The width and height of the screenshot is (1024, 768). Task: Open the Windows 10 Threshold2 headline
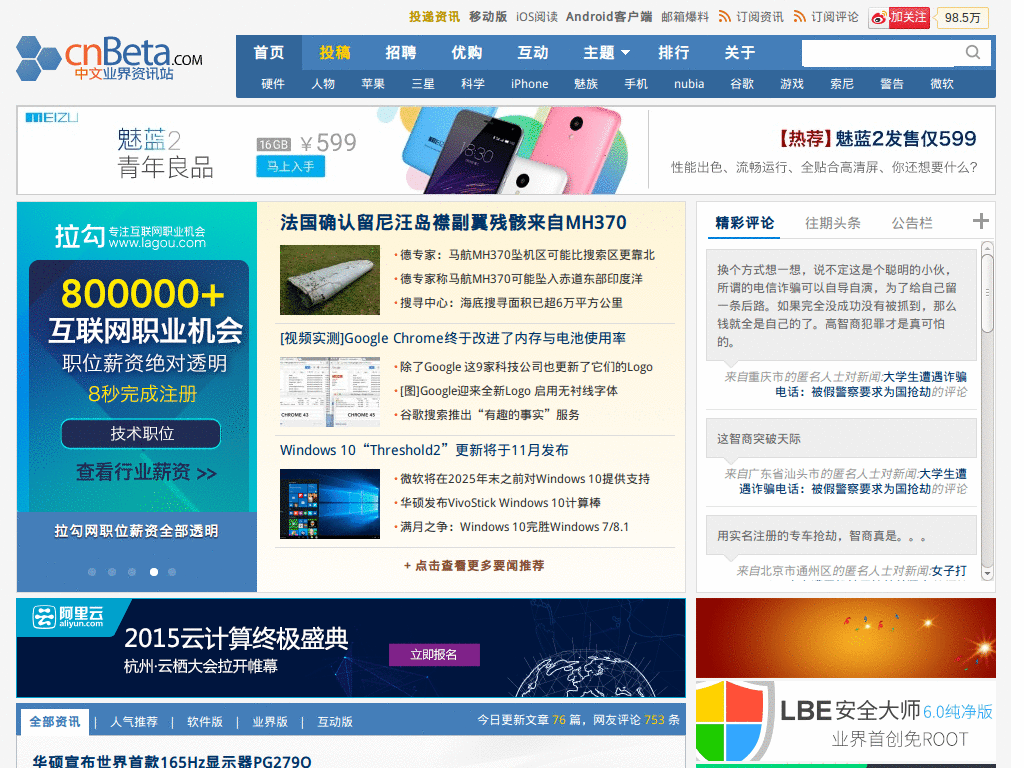(424, 450)
